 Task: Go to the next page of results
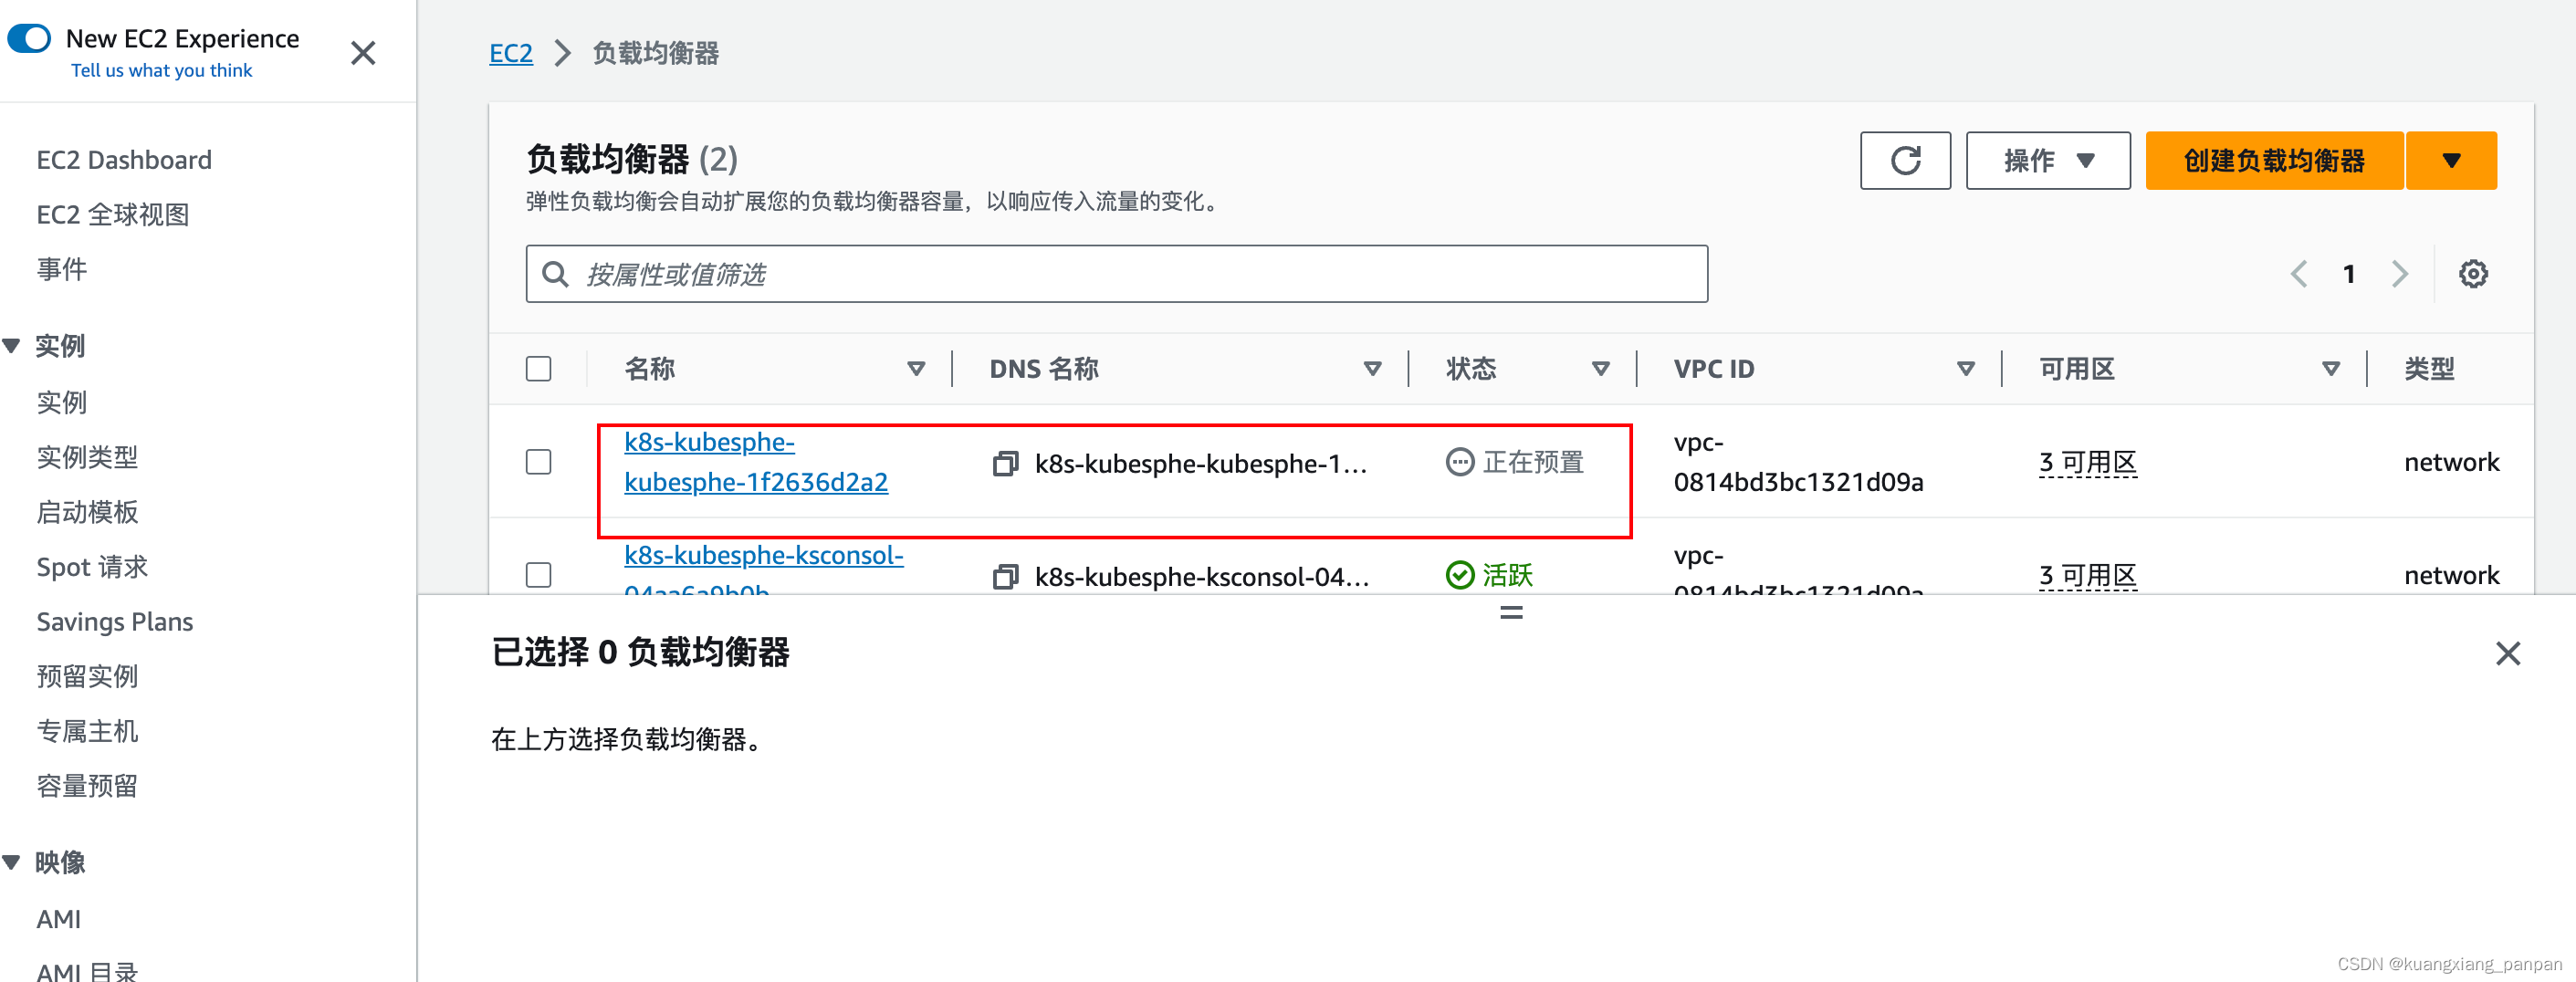(2399, 274)
